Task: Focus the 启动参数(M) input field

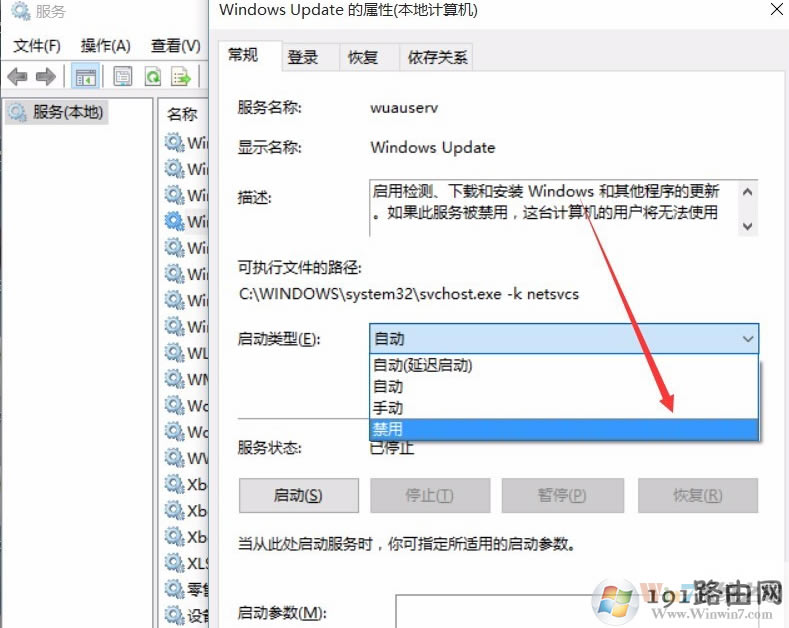Action: point(576,611)
